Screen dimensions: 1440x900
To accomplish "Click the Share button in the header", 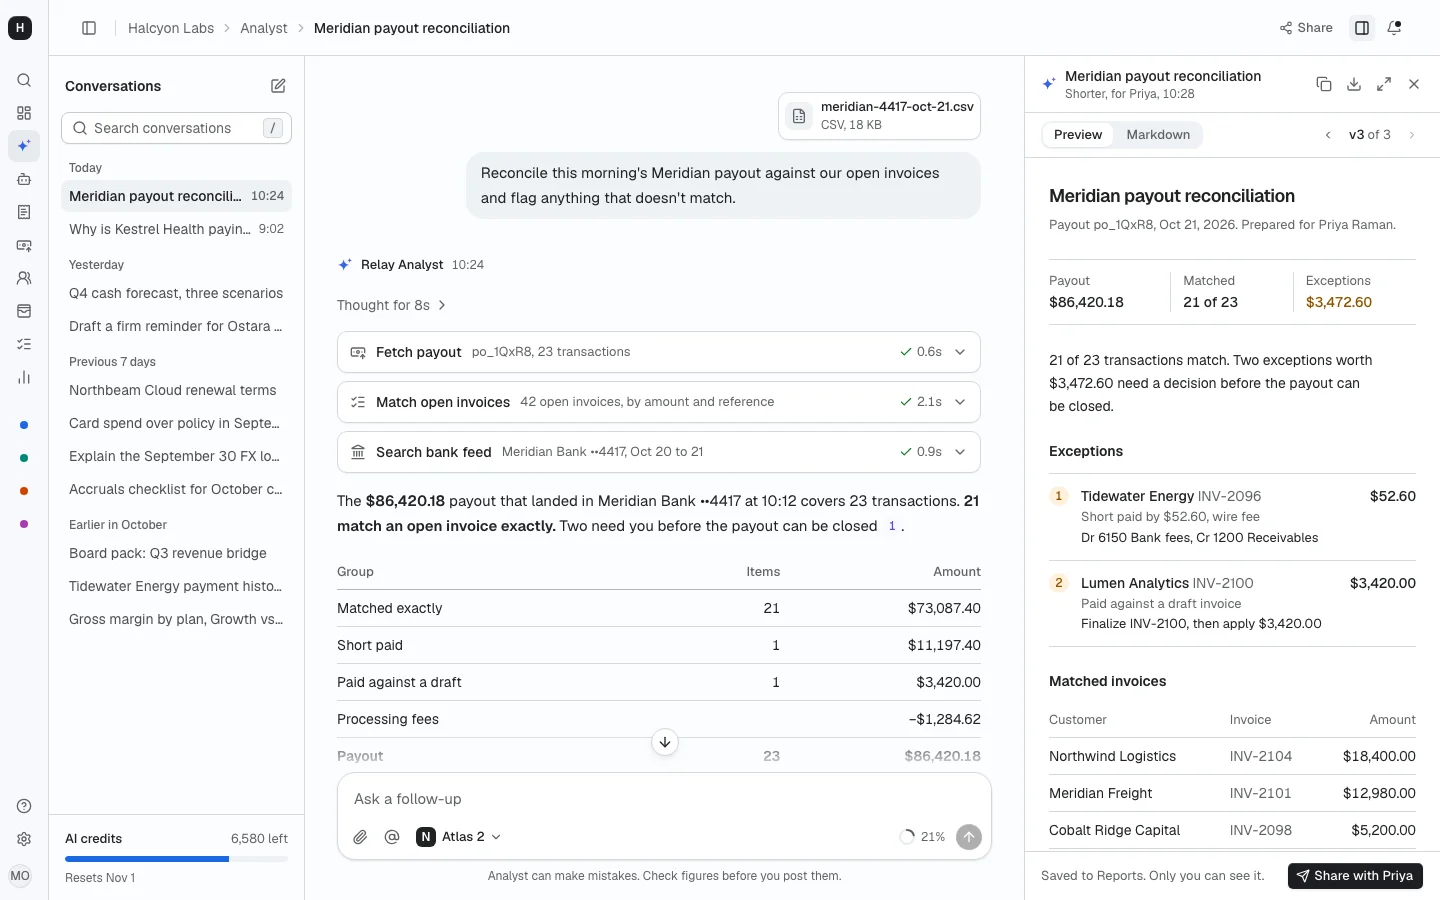I will pyautogui.click(x=1306, y=28).
